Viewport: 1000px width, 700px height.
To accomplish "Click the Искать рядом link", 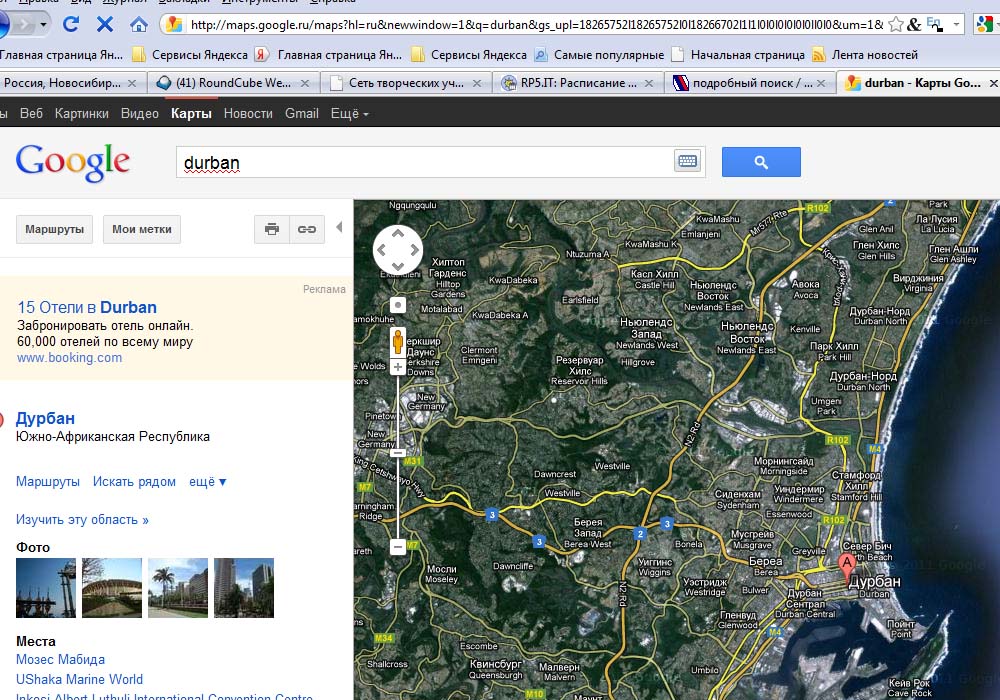I will [134, 481].
